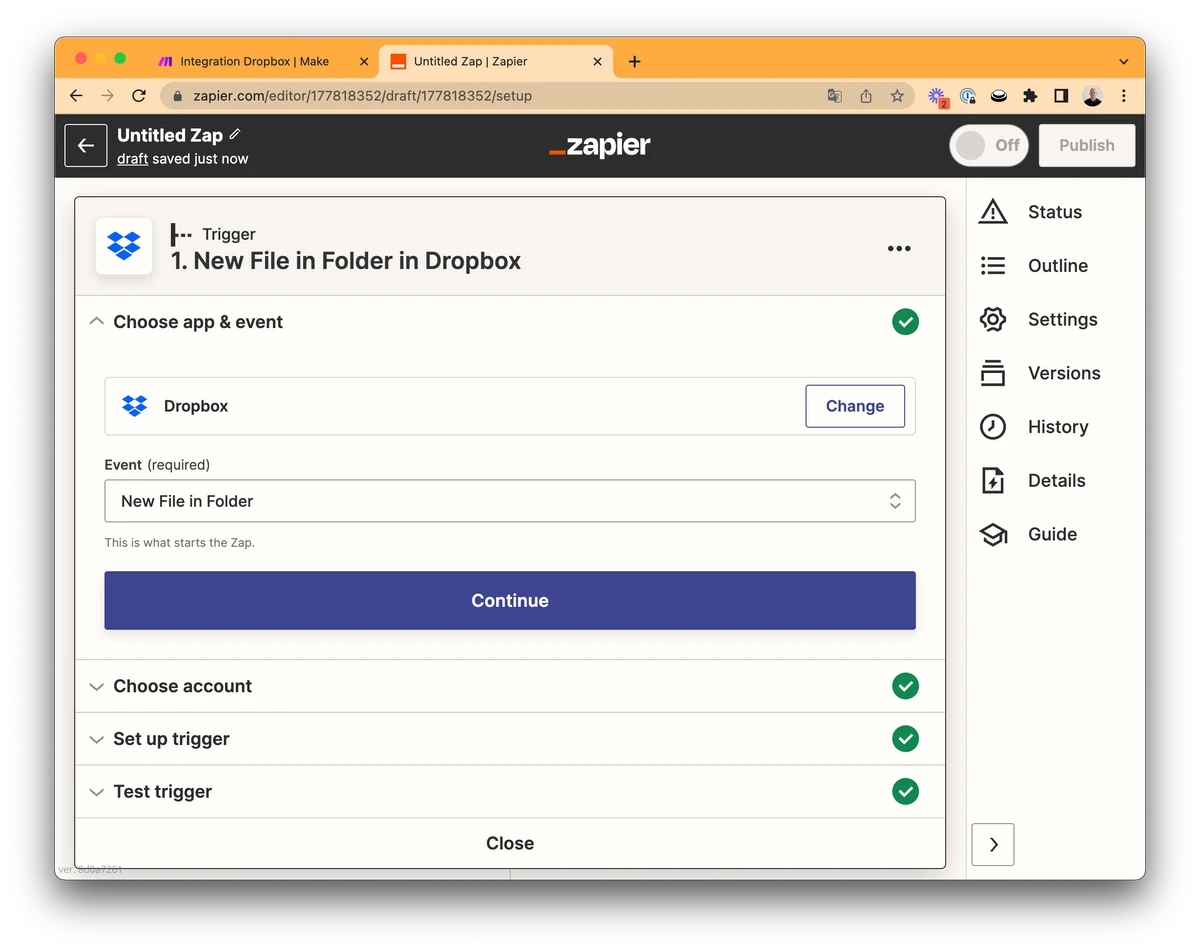
Task: Click the green check for Choose account
Action: tap(905, 686)
